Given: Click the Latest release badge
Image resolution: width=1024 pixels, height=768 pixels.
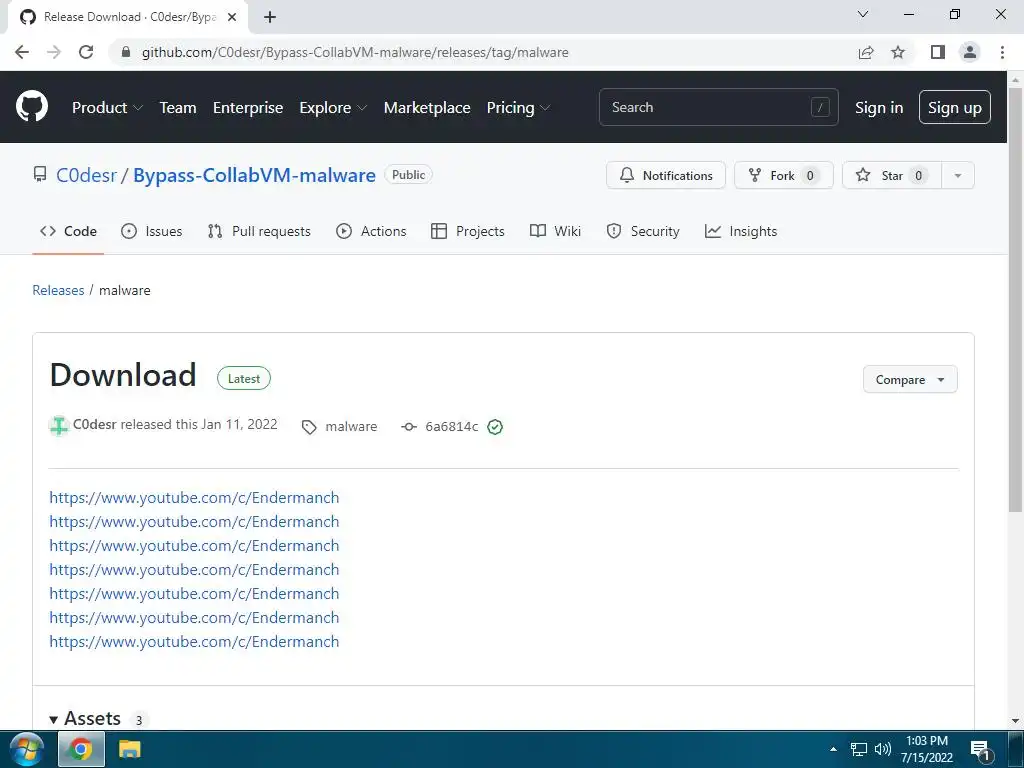Looking at the screenshot, I should (x=244, y=379).
